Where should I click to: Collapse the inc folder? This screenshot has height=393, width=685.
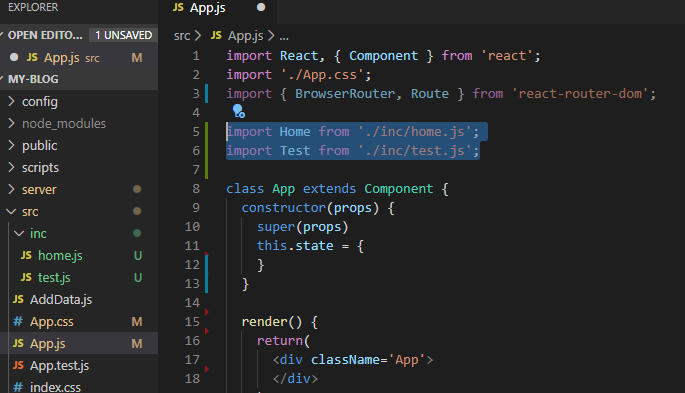19,233
